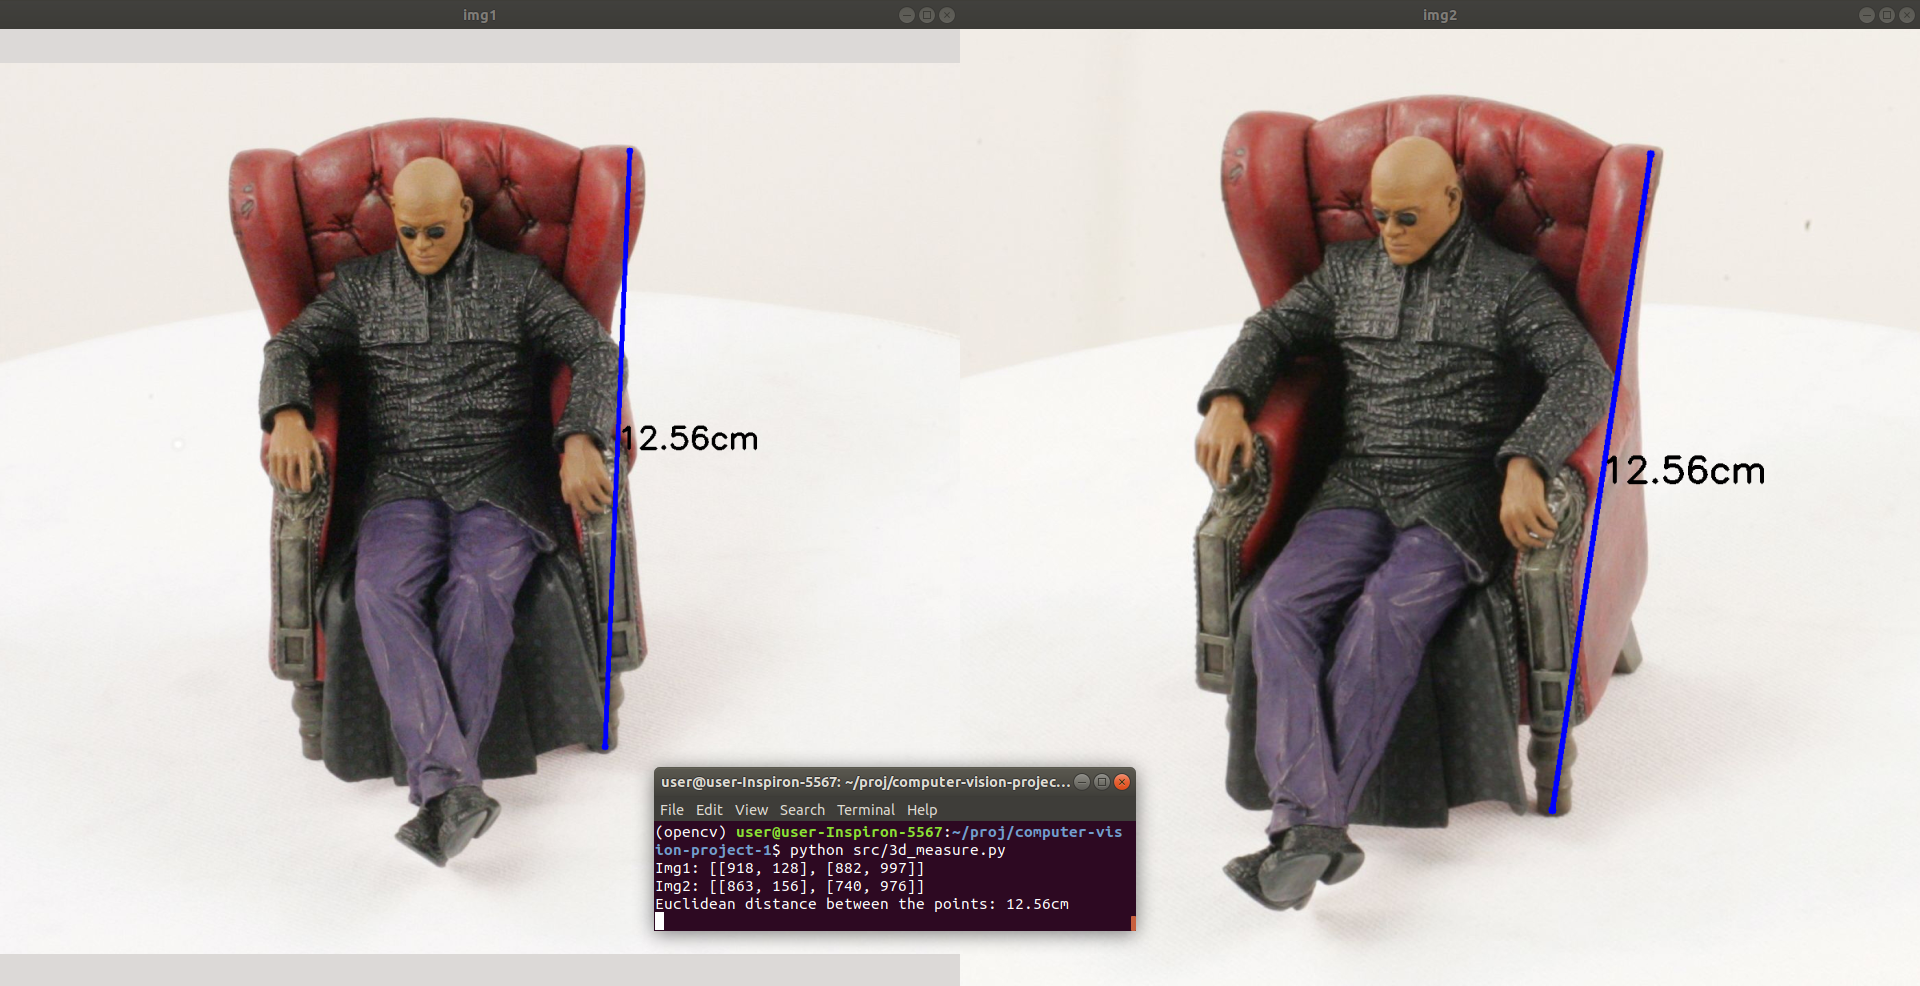The image size is (1920, 986).
Task: Close the terminal window
Action: click(1122, 782)
